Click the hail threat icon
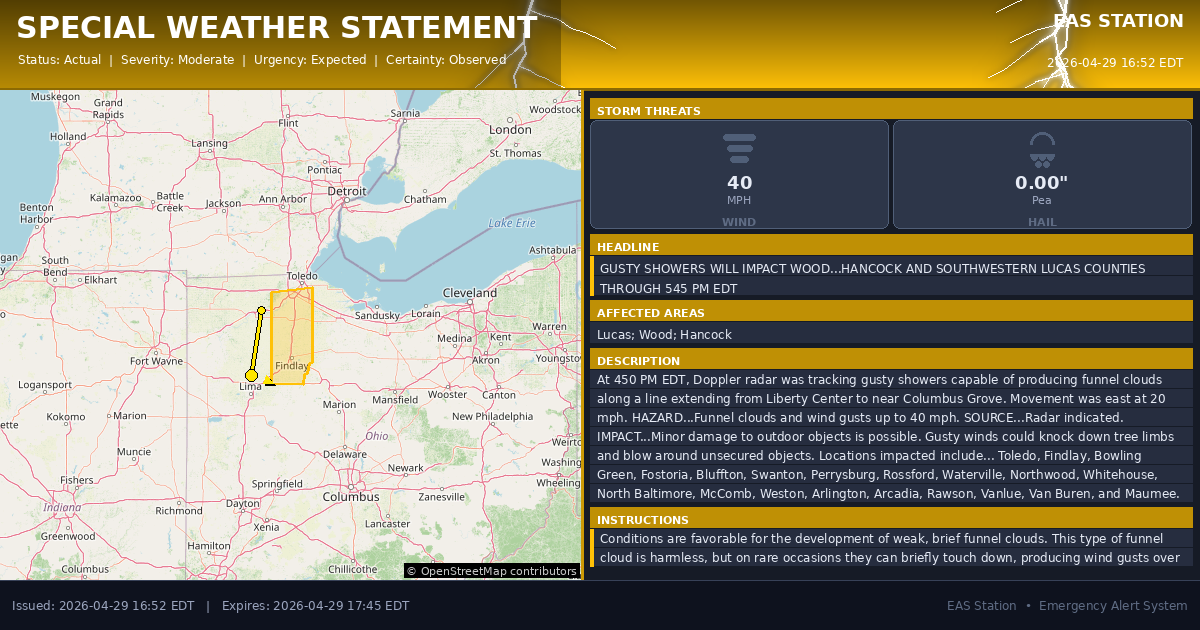The width and height of the screenshot is (1200, 630). click(1041, 149)
